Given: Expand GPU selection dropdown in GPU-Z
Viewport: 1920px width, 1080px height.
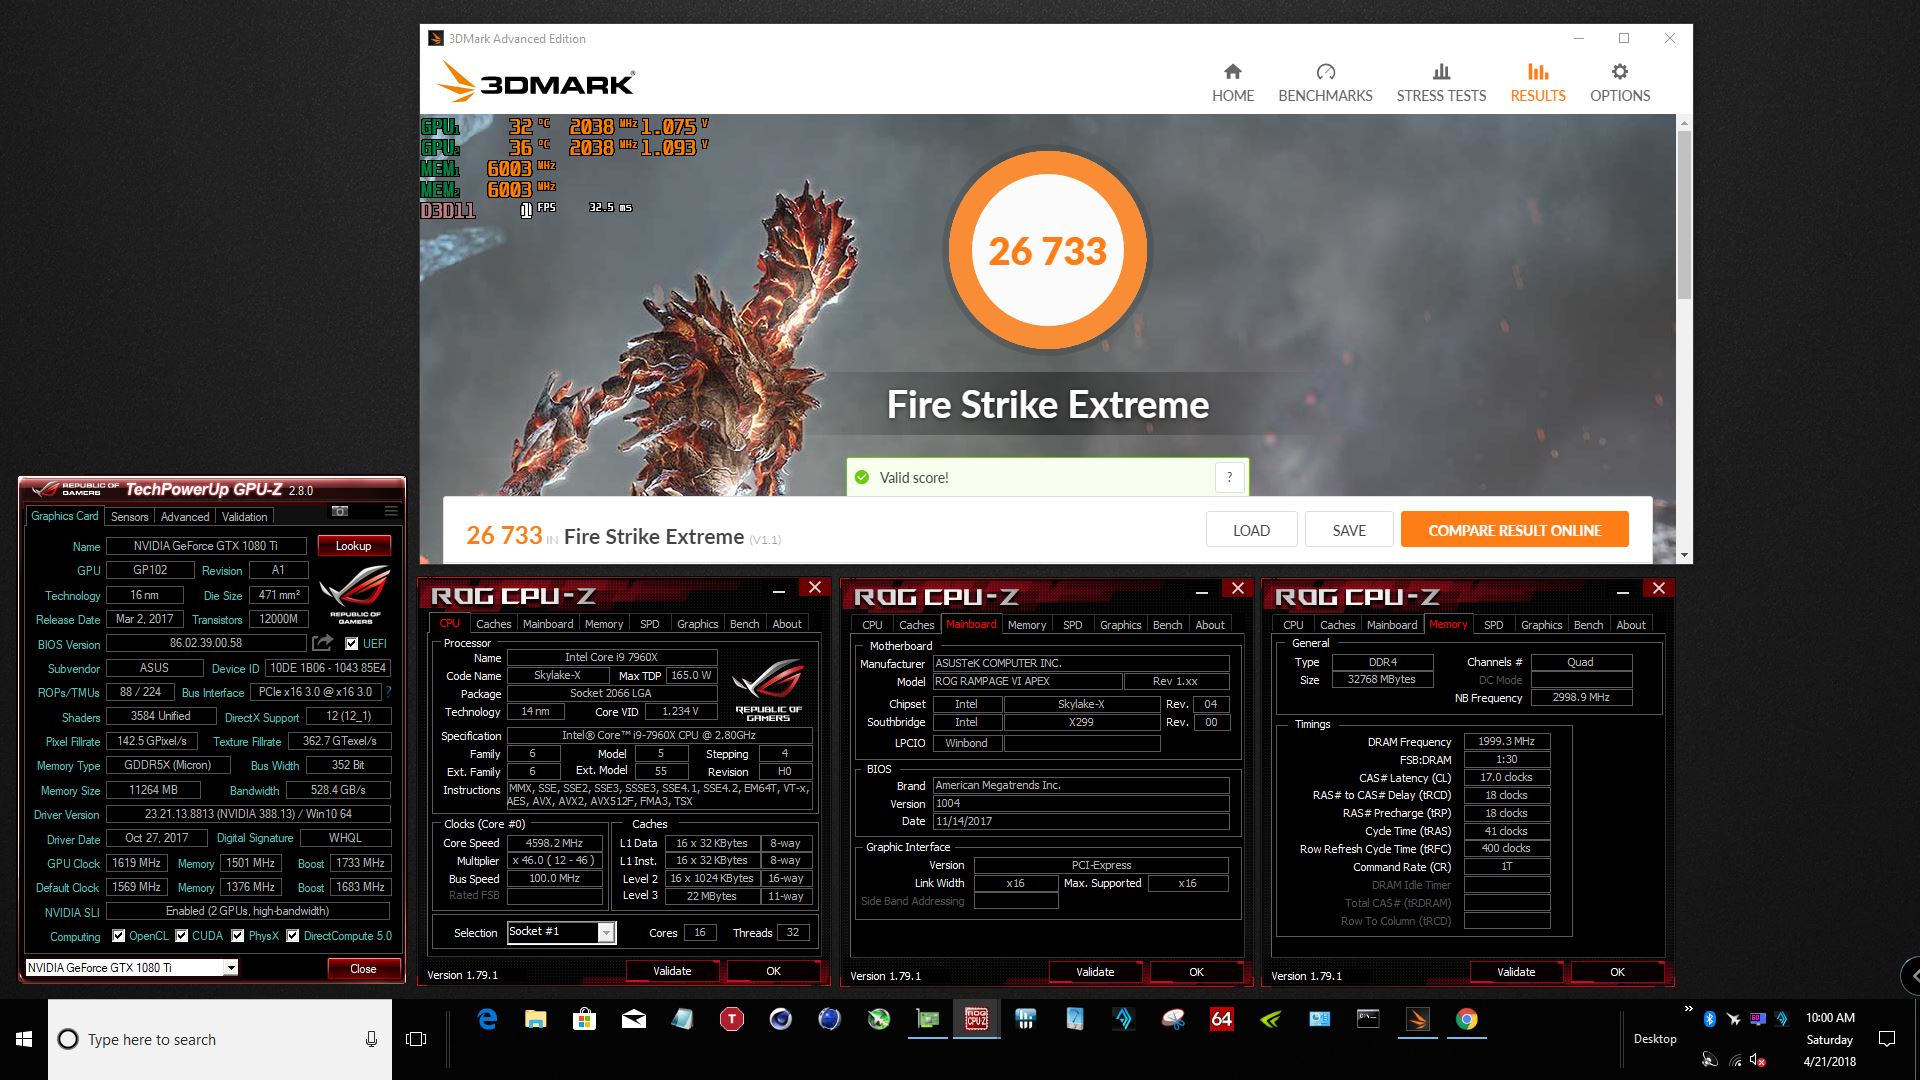Looking at the screenshot, I should pyautogui.click(x=231, y=968).
